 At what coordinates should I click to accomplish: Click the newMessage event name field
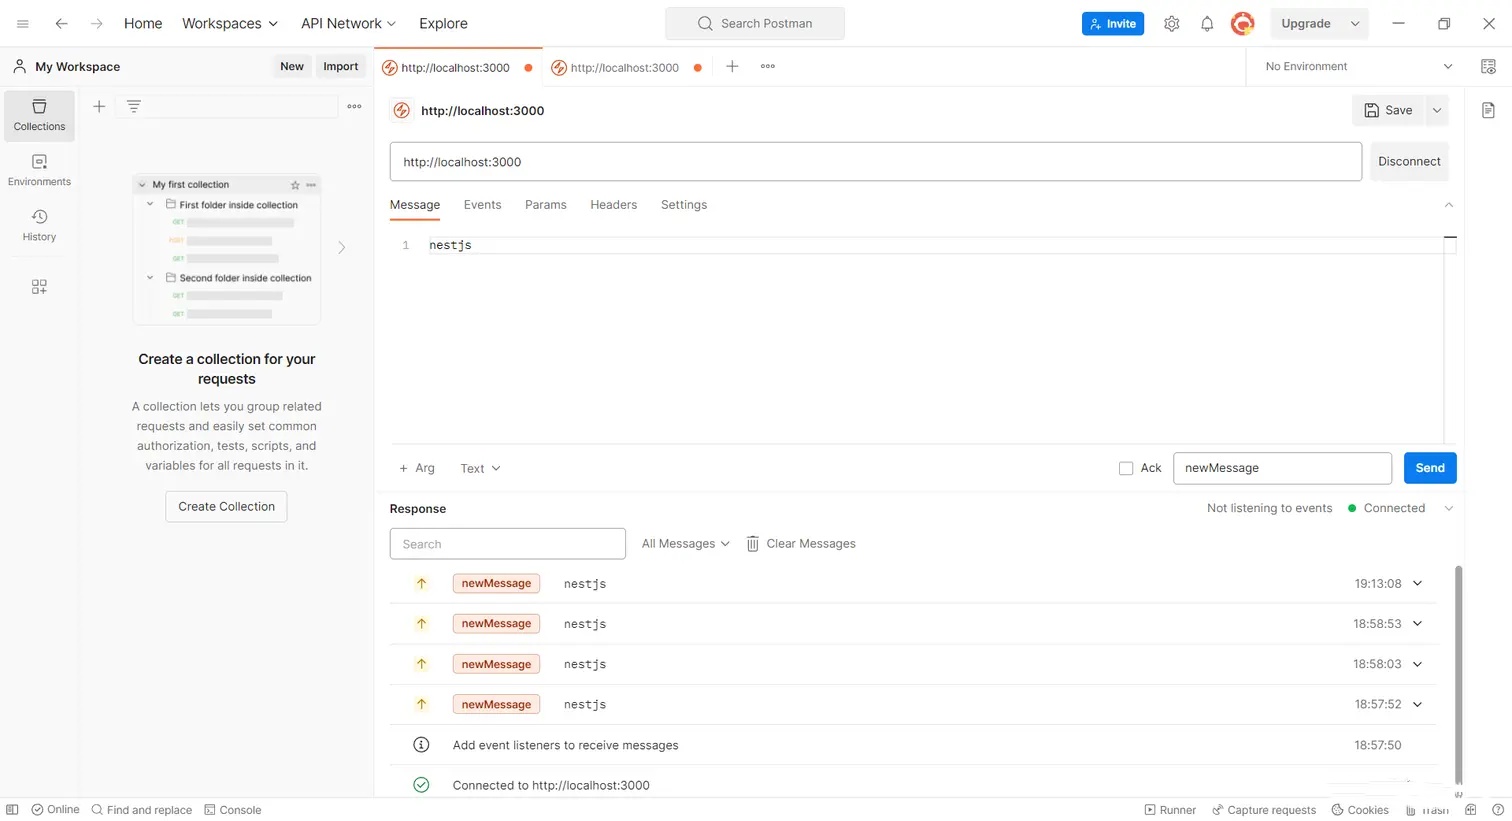click(1281, 468)
